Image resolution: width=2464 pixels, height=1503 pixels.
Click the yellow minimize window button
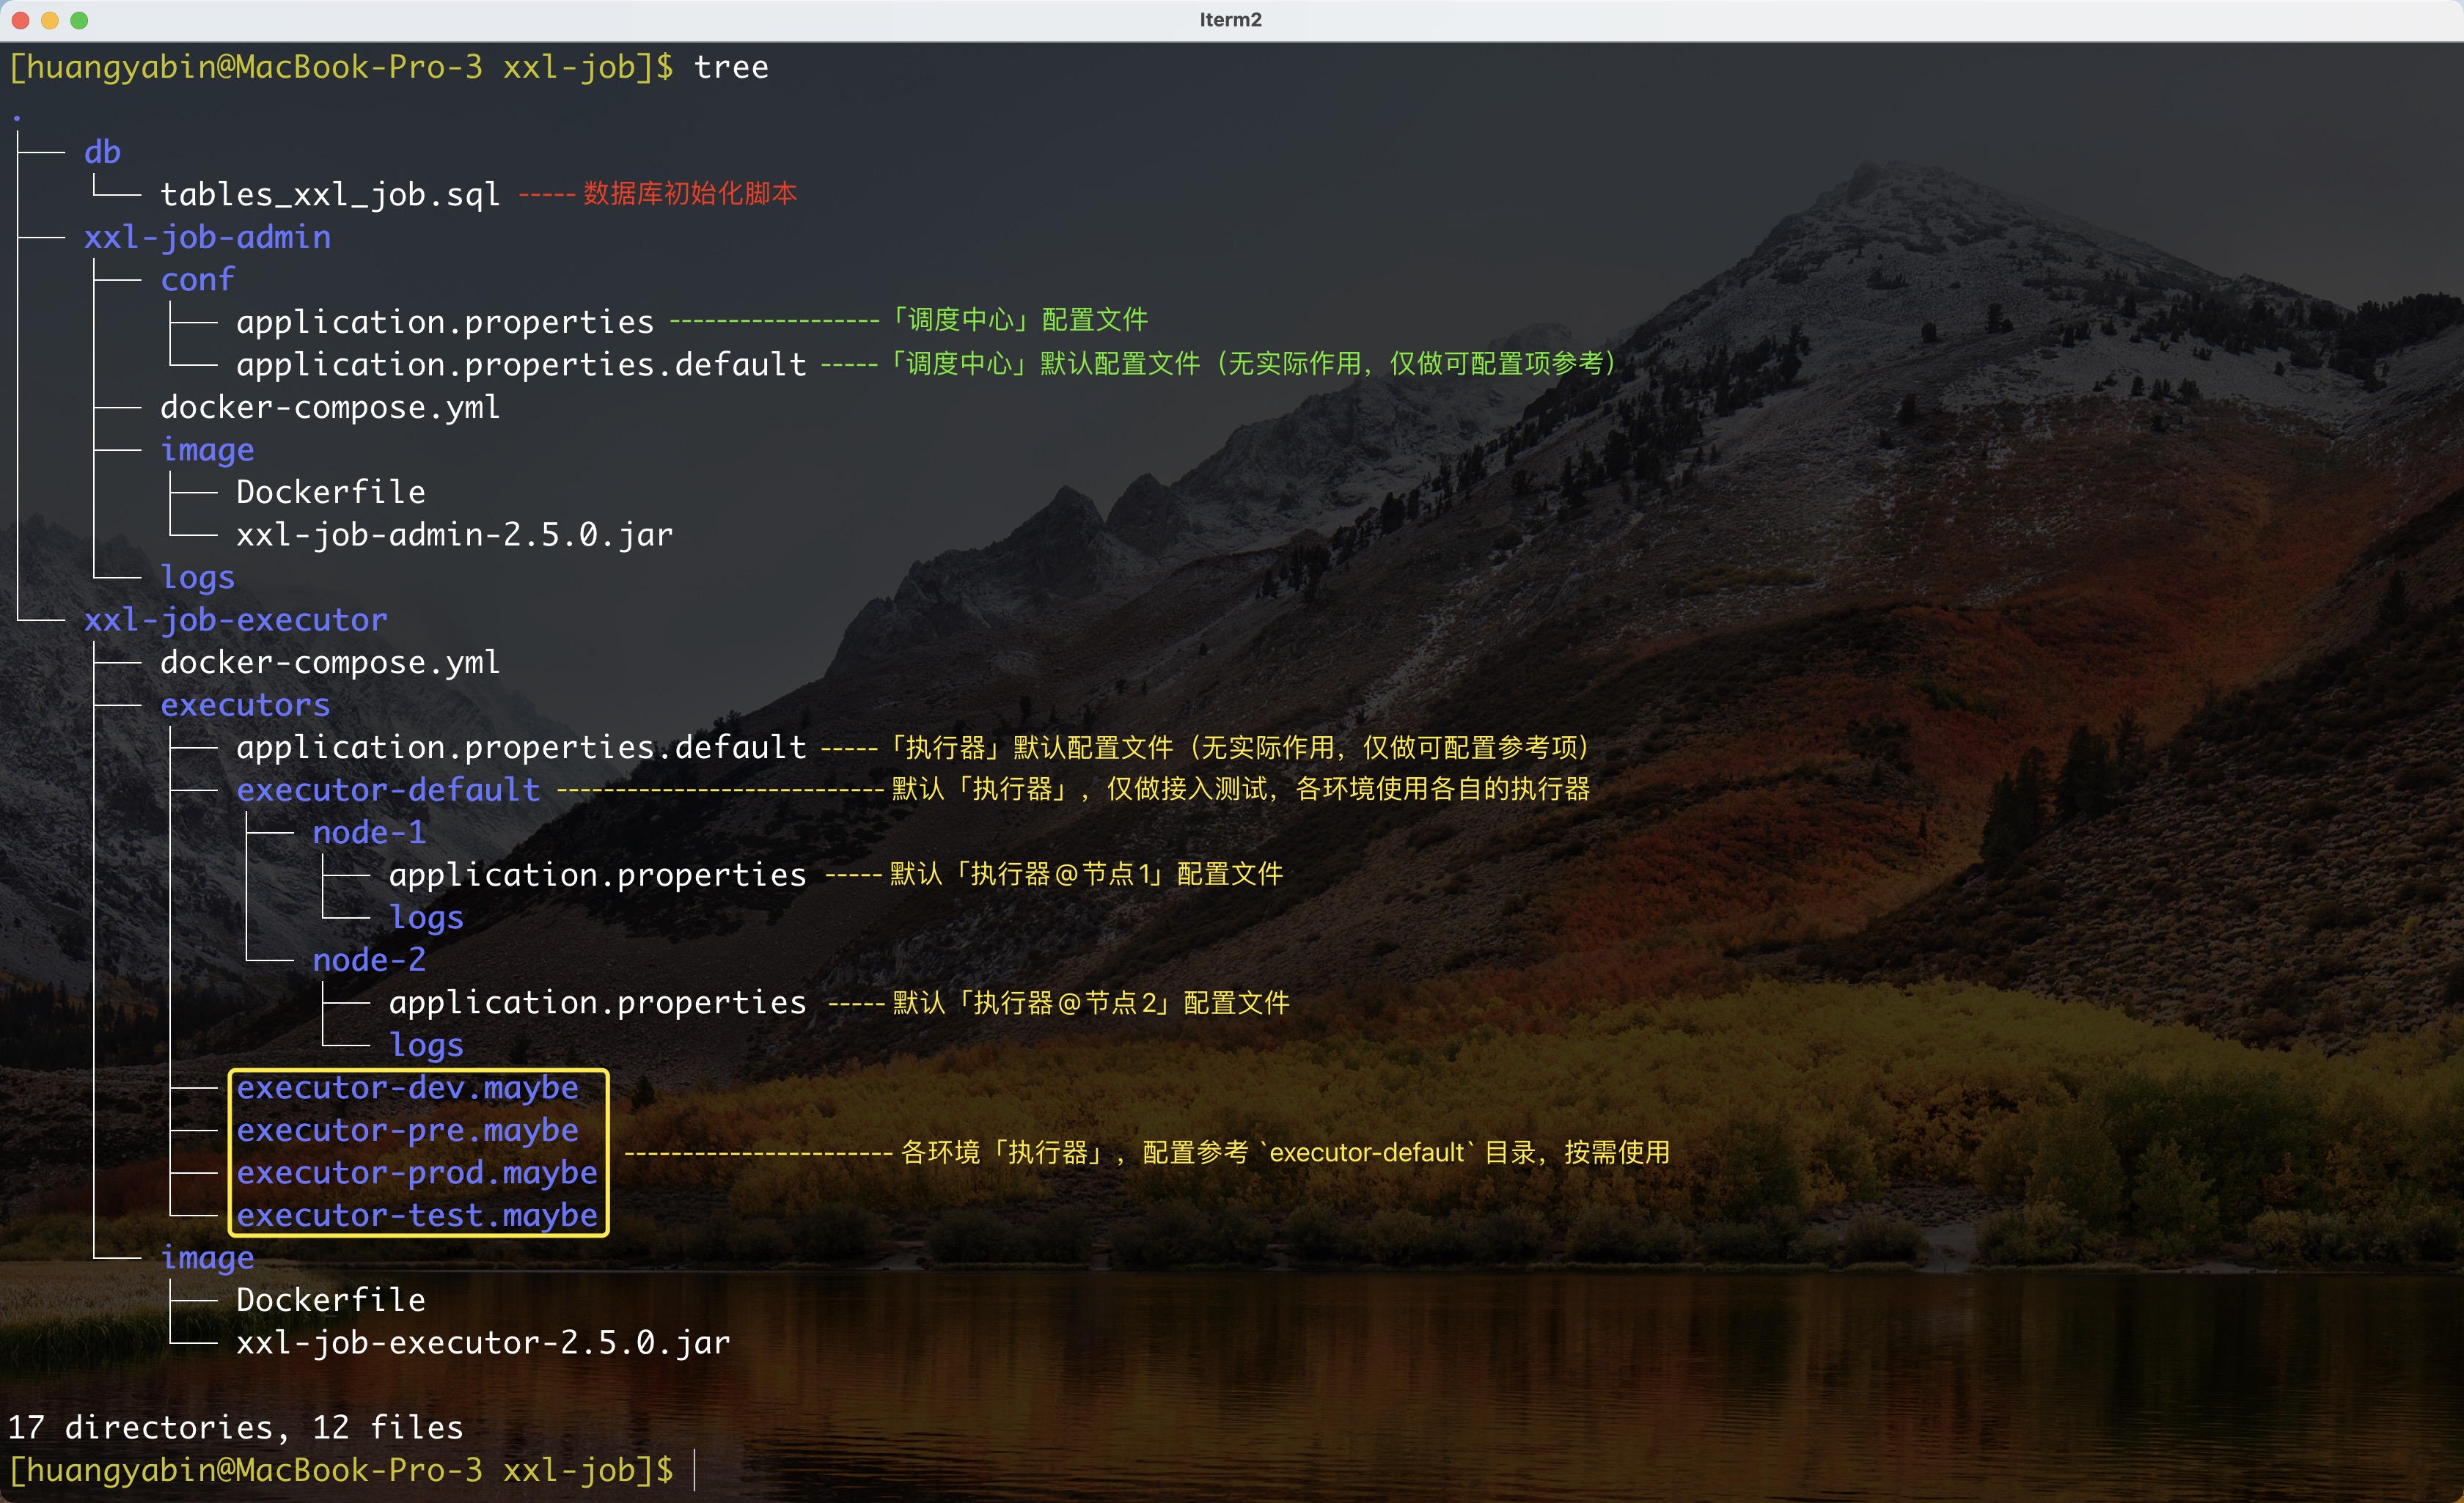coord(50,20)
